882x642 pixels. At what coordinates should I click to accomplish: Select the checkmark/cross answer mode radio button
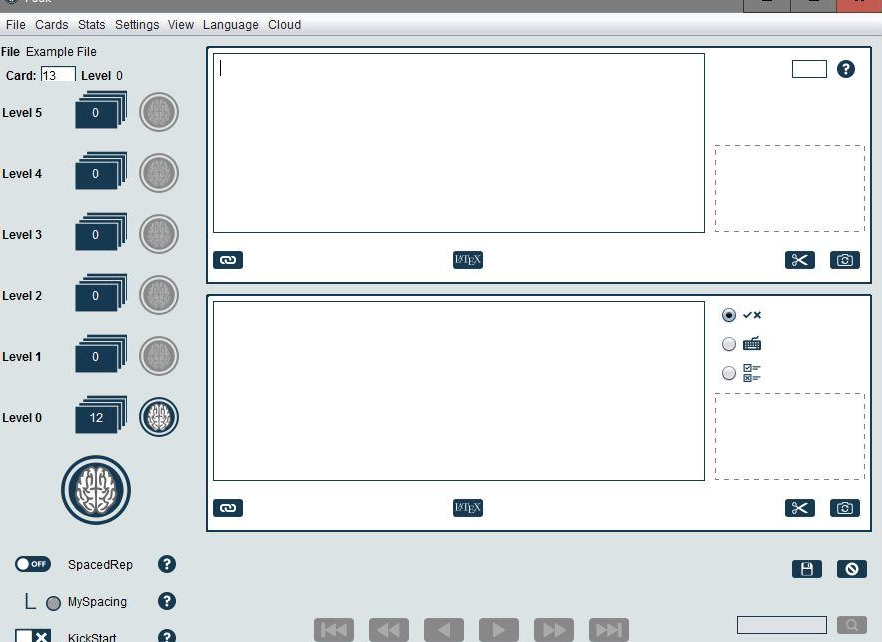tap(729, 315)
